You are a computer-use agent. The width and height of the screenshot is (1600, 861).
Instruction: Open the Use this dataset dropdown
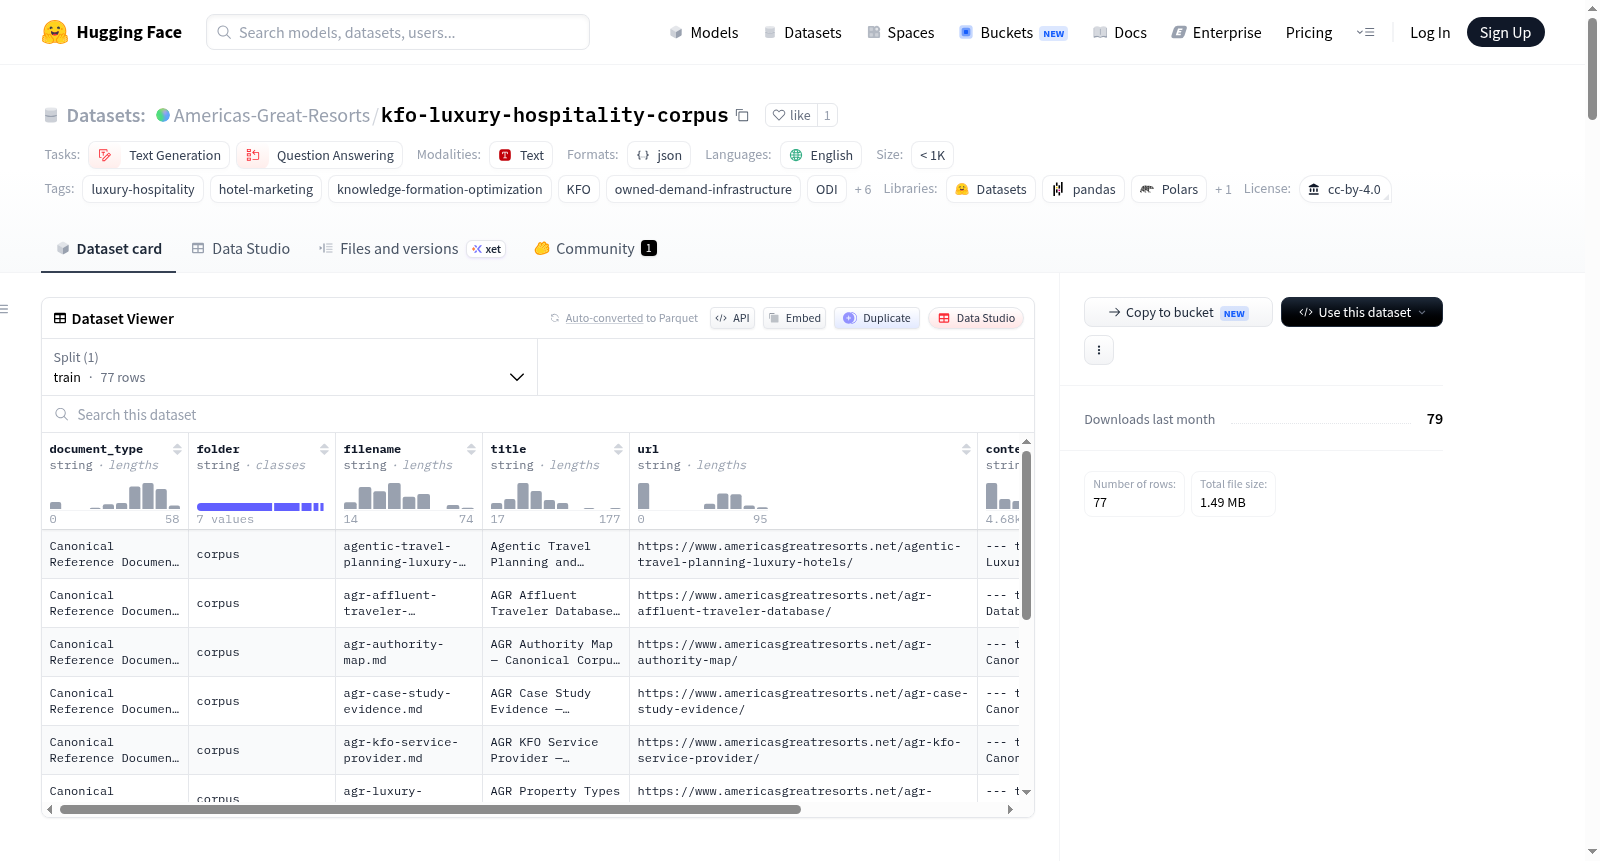pyautogui.click(x=1362, y=312)
